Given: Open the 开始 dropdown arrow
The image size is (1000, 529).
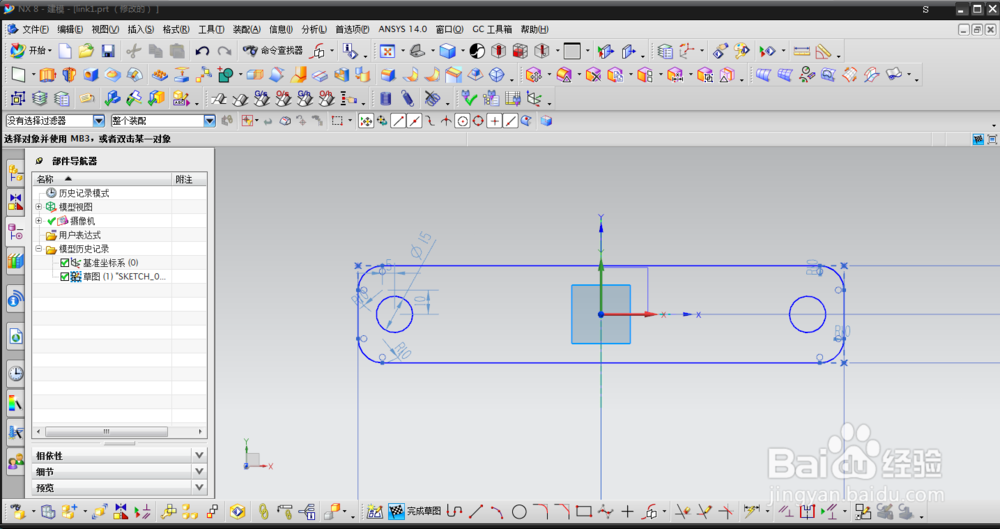Looking at the screenshot, I should click(x=49, y=51).
